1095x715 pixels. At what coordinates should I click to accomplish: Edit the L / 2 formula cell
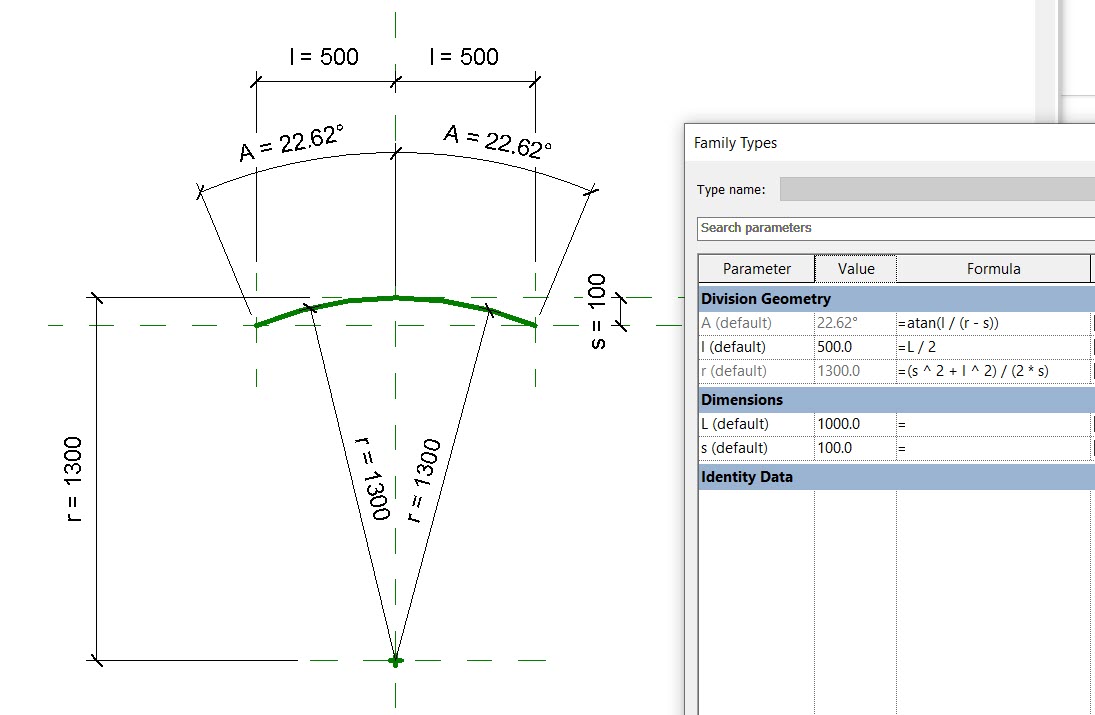coord(993,347)
